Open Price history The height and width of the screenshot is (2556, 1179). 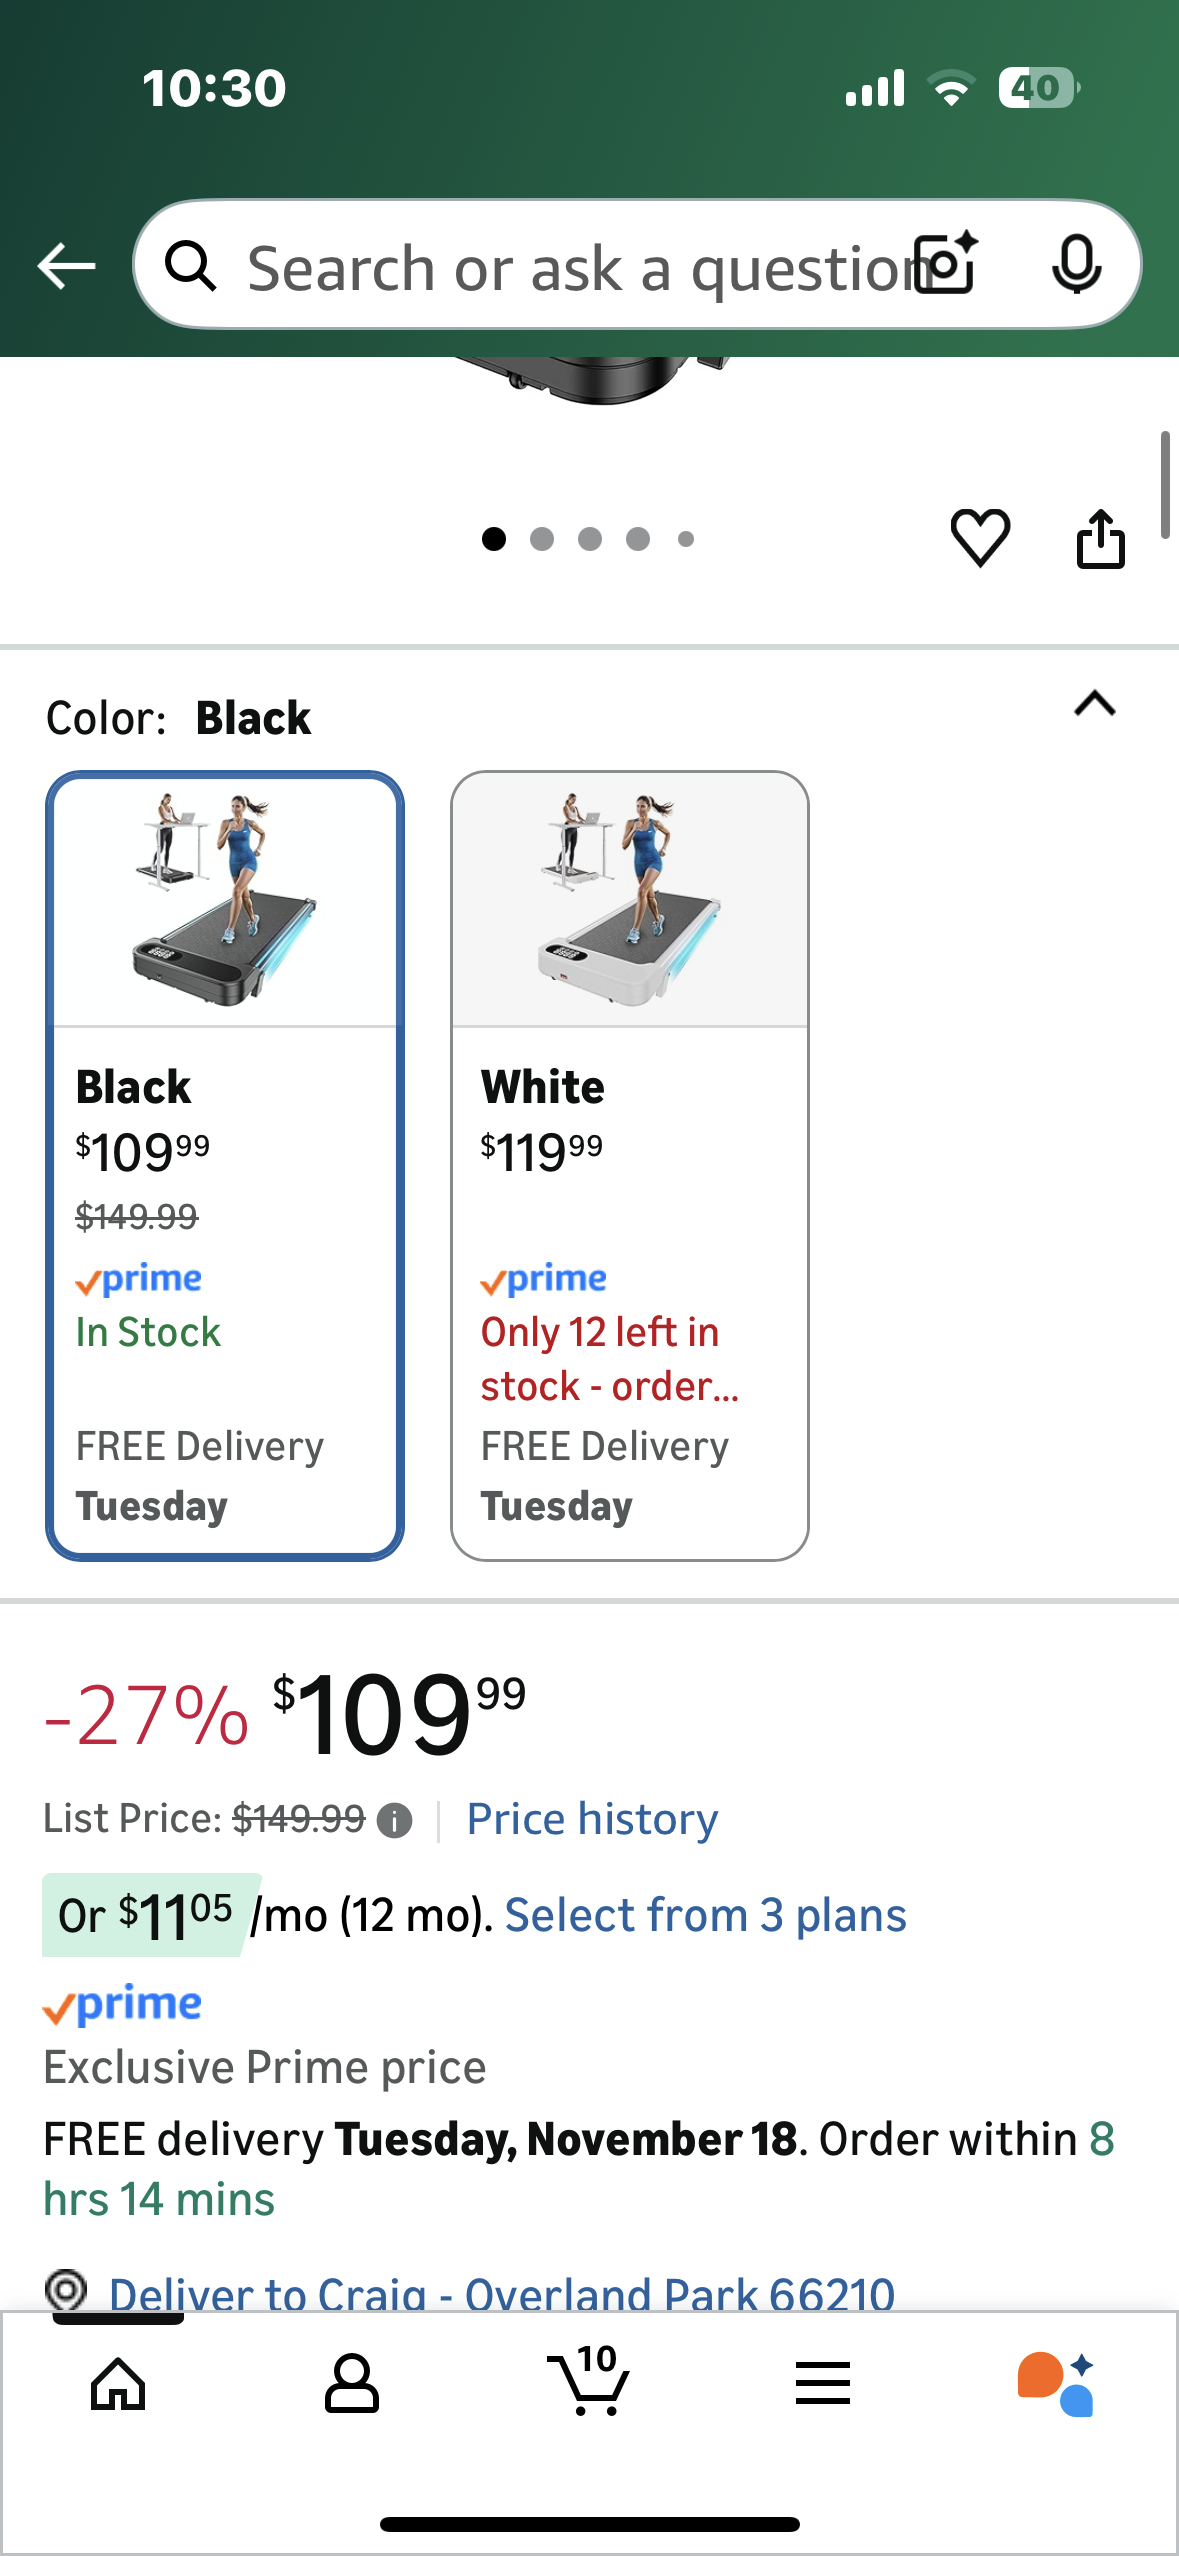[590, 1819]
